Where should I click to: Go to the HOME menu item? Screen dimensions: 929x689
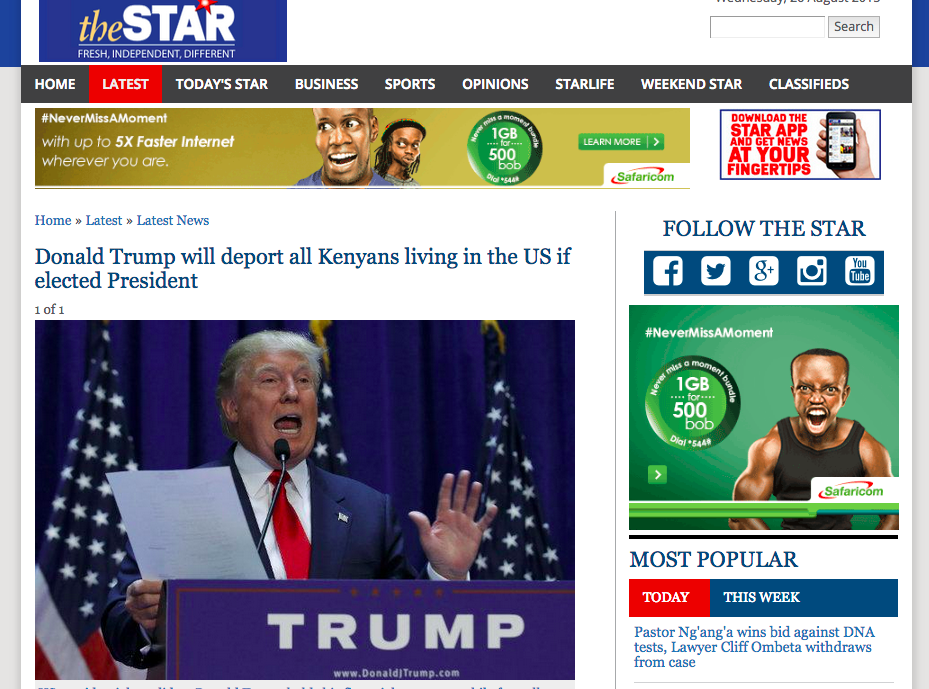click(x=55, y=84)
